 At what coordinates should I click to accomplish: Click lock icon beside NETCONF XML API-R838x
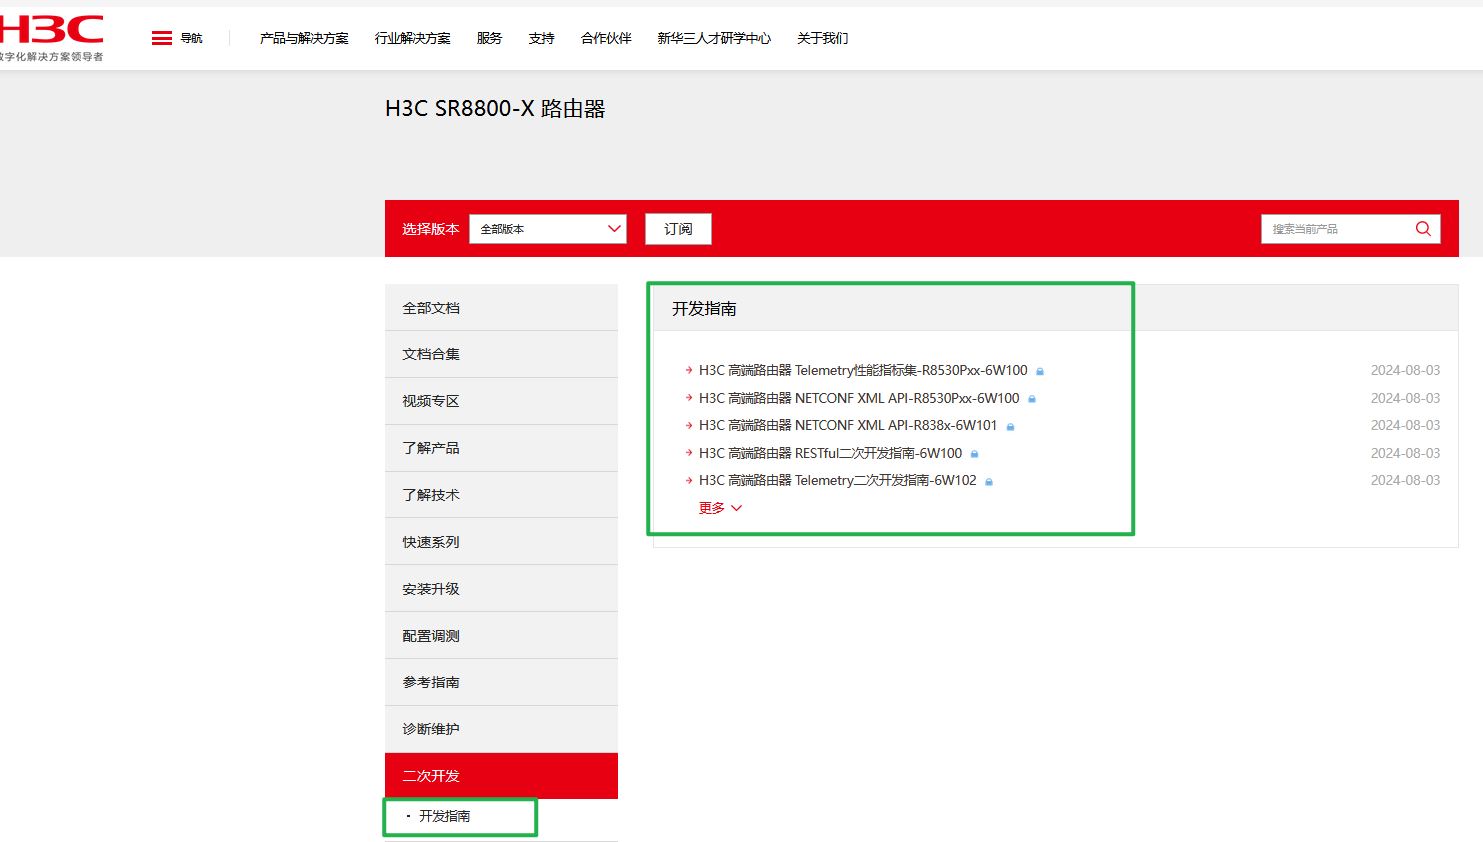click(x=1010, y=427)
